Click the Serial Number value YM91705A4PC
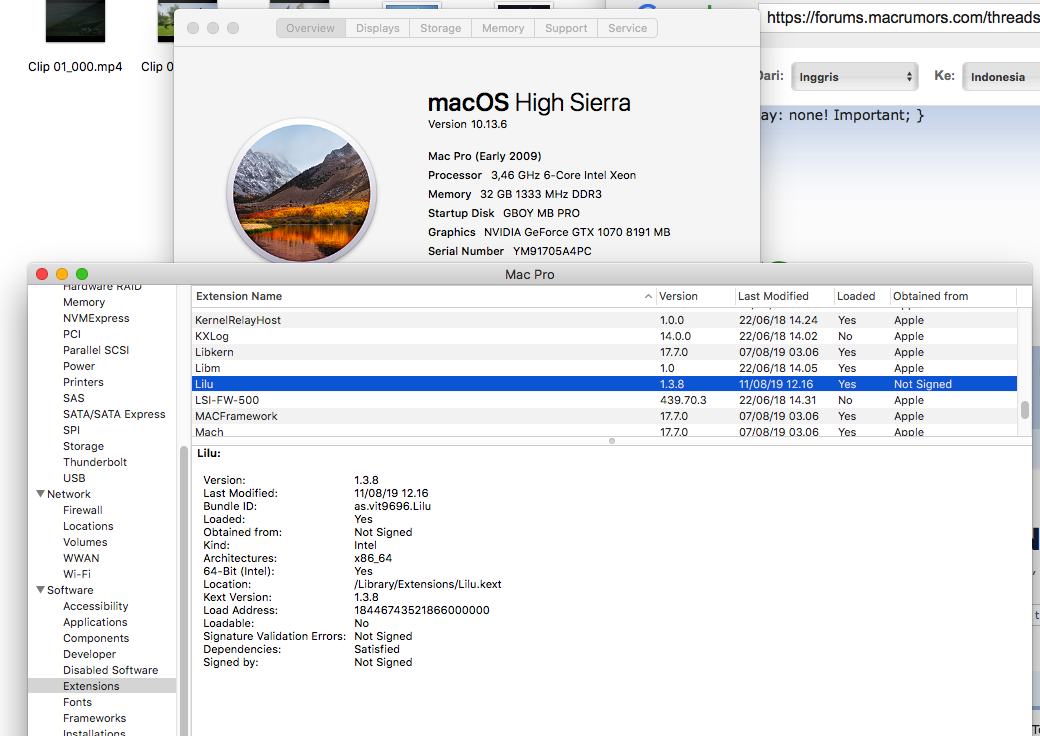Screen dimensions: 1040x736 [x=552, y=251]
